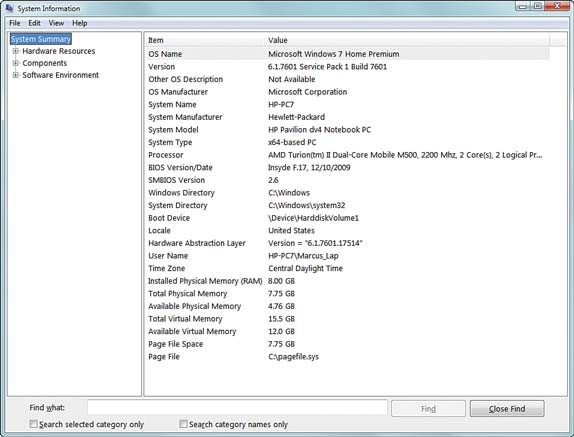Image resolution: width=574 pixels, height=437 pixels.
Task: Select the System Type row
Action: click(347, 142)
